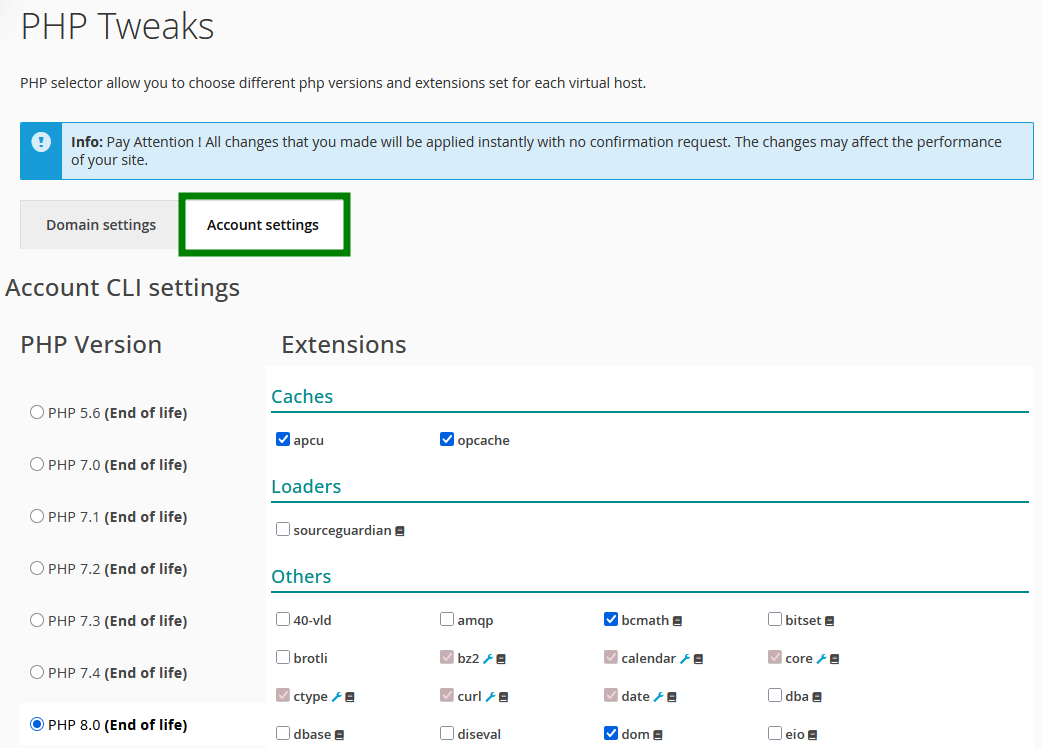Screen dimensions: 1042x748
Task: Open the Account settings tab
Action: pos(263,225)
